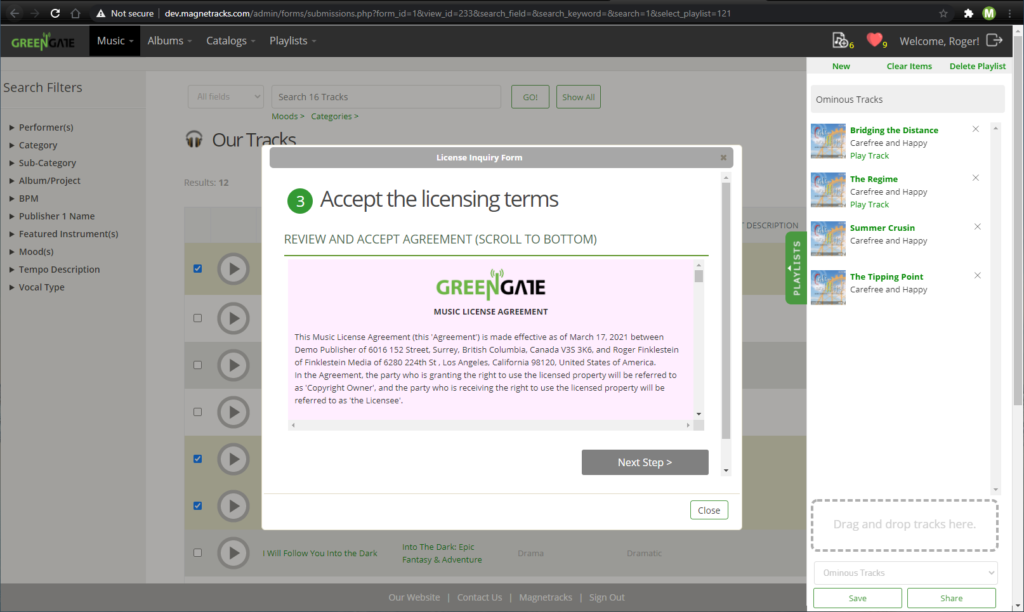Check the third track row checkbox
The image size is (1024, 612).
197,365
